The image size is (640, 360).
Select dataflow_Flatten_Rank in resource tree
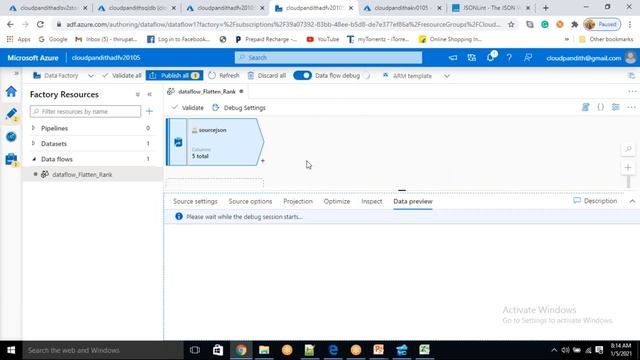[x=82, y=174]
